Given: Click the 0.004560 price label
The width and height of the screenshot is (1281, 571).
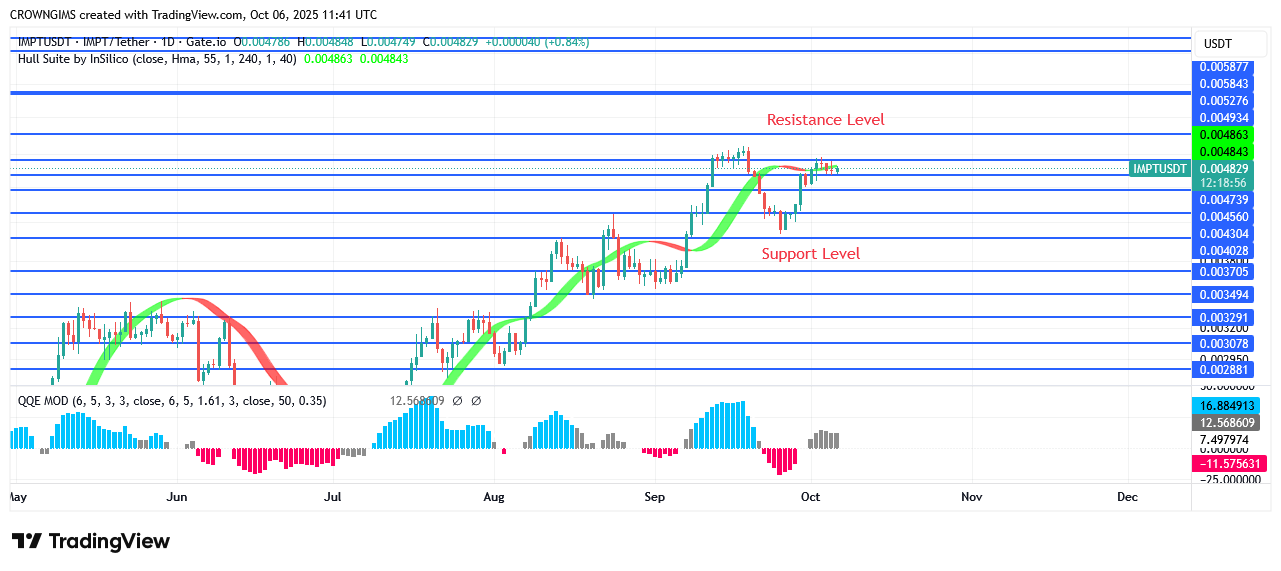Looking at the screenshot, I should tap(1224, 217).
